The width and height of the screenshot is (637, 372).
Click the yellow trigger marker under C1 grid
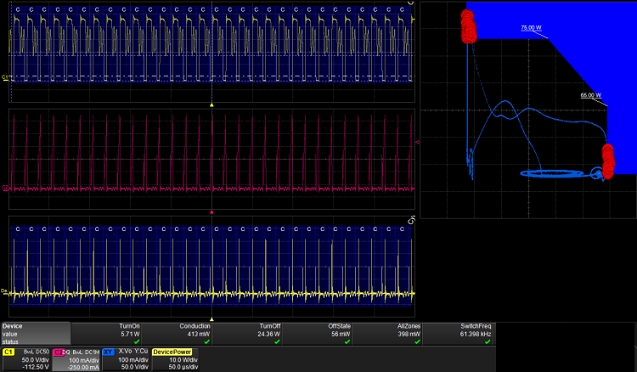(x=211, y=105)
